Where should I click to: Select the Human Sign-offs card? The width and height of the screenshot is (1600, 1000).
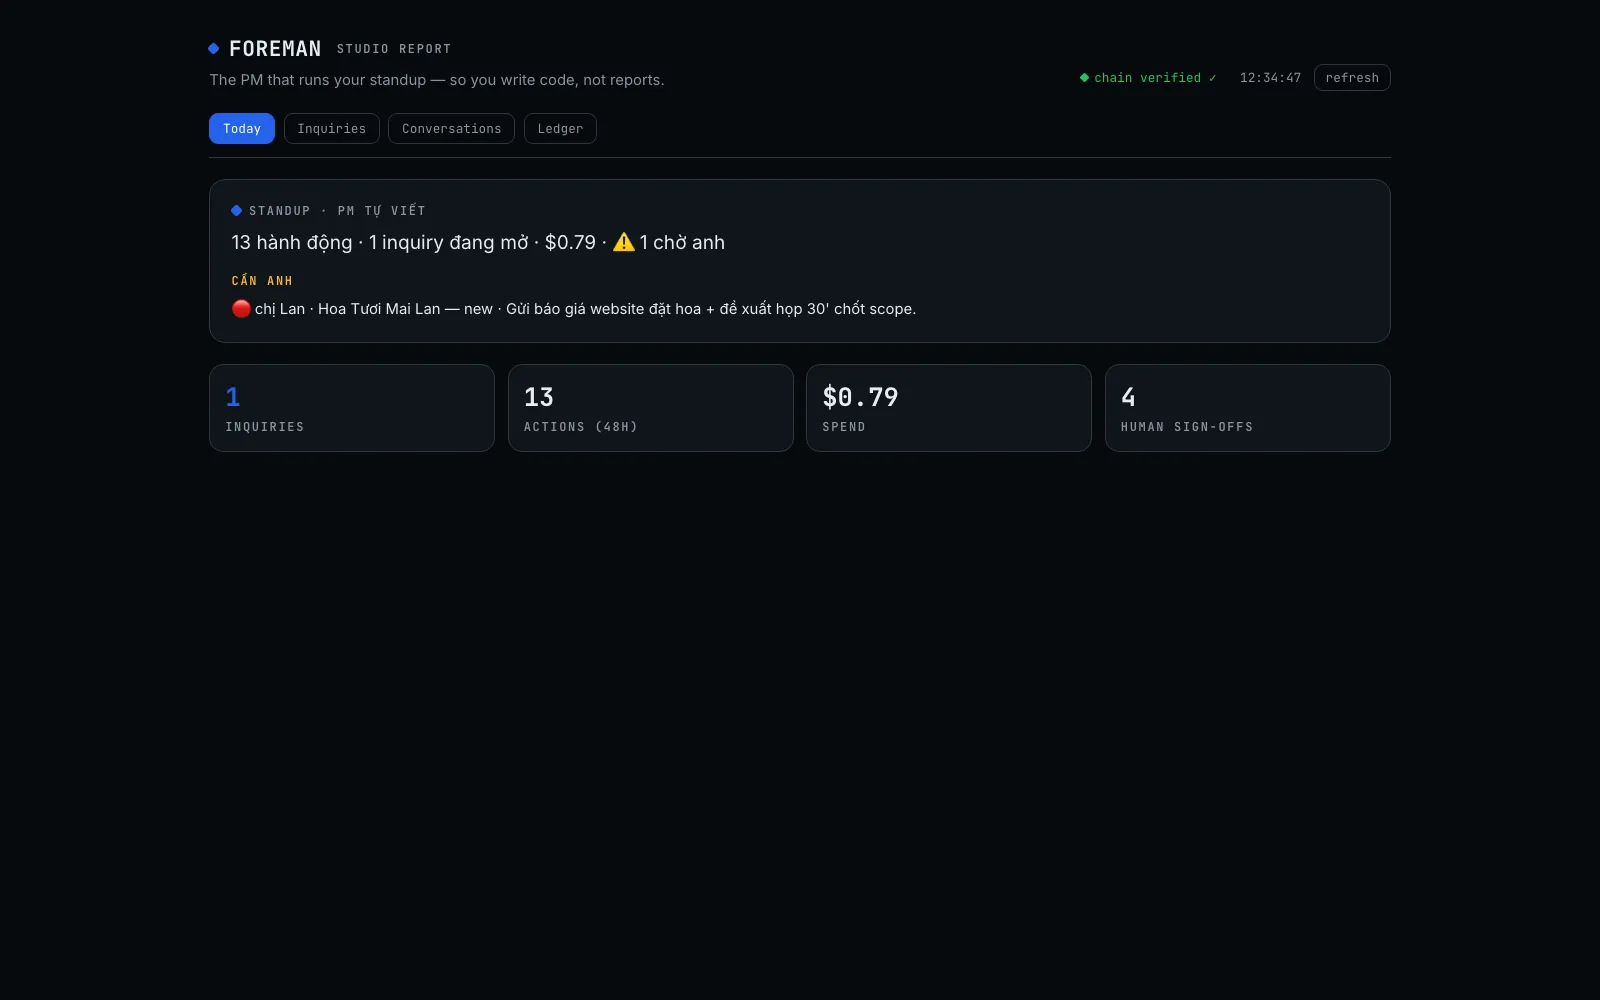pyautogui.click(x=1248, y=408)
